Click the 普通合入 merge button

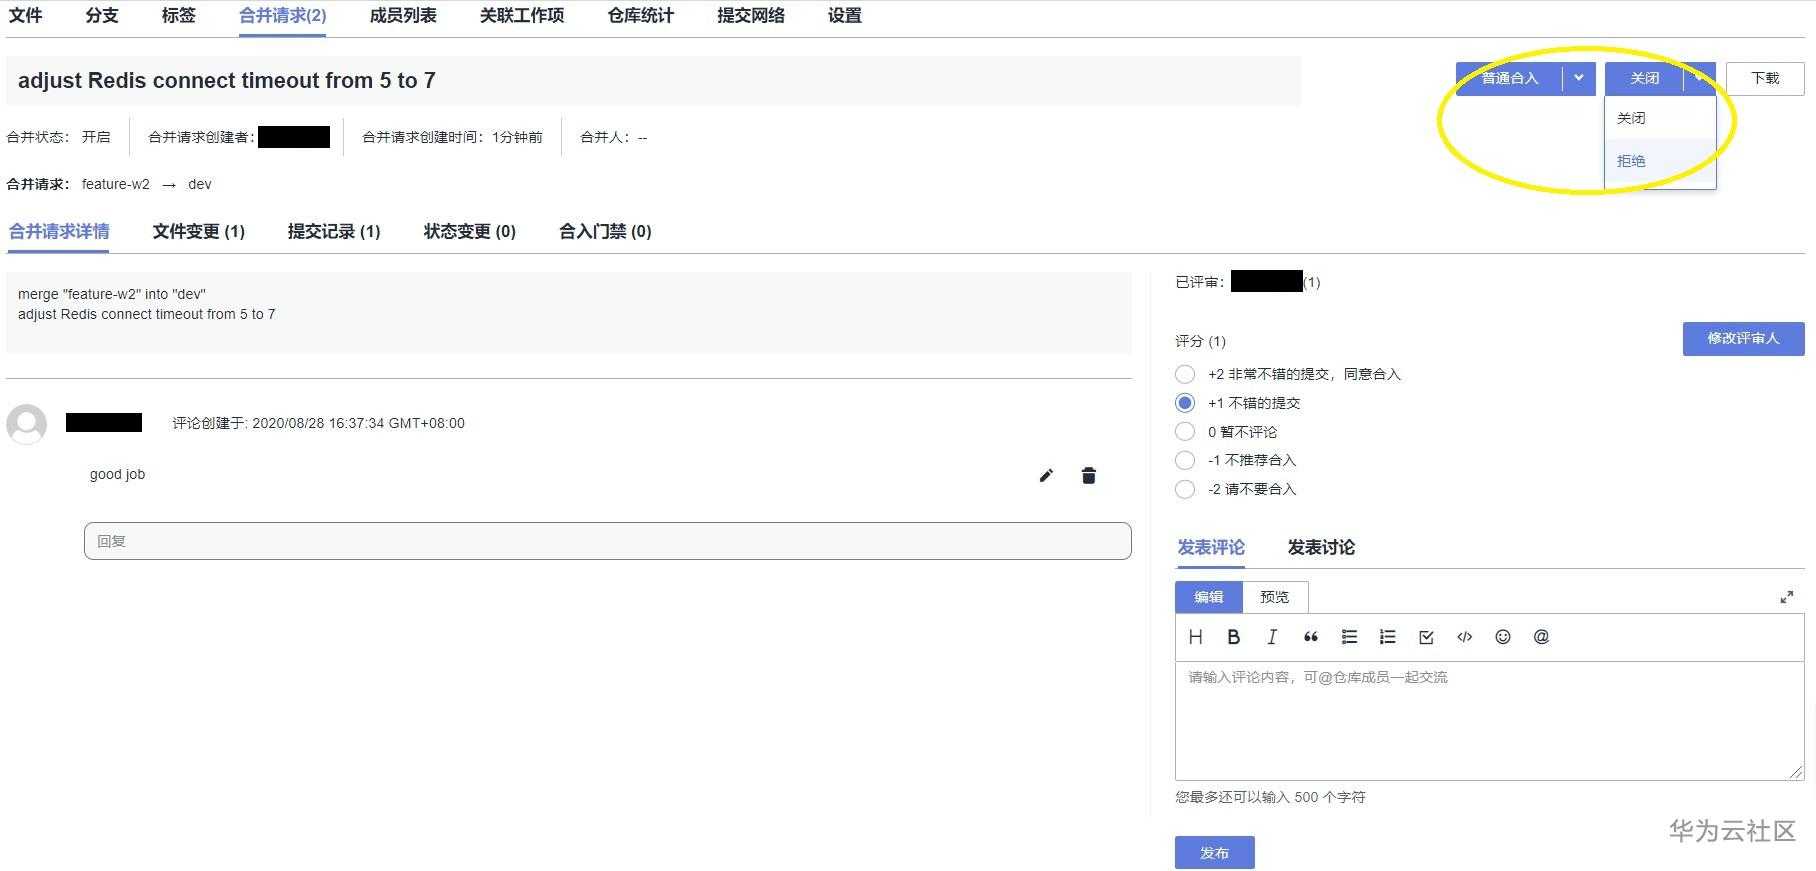pyautogui.click(x=1510, y=78)
